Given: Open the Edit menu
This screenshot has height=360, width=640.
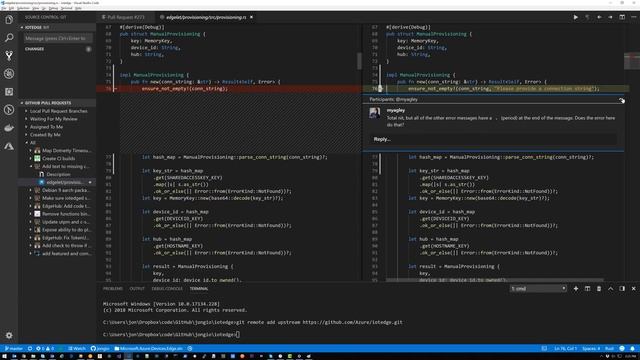Looking at the screenshot, I should 11,8.
